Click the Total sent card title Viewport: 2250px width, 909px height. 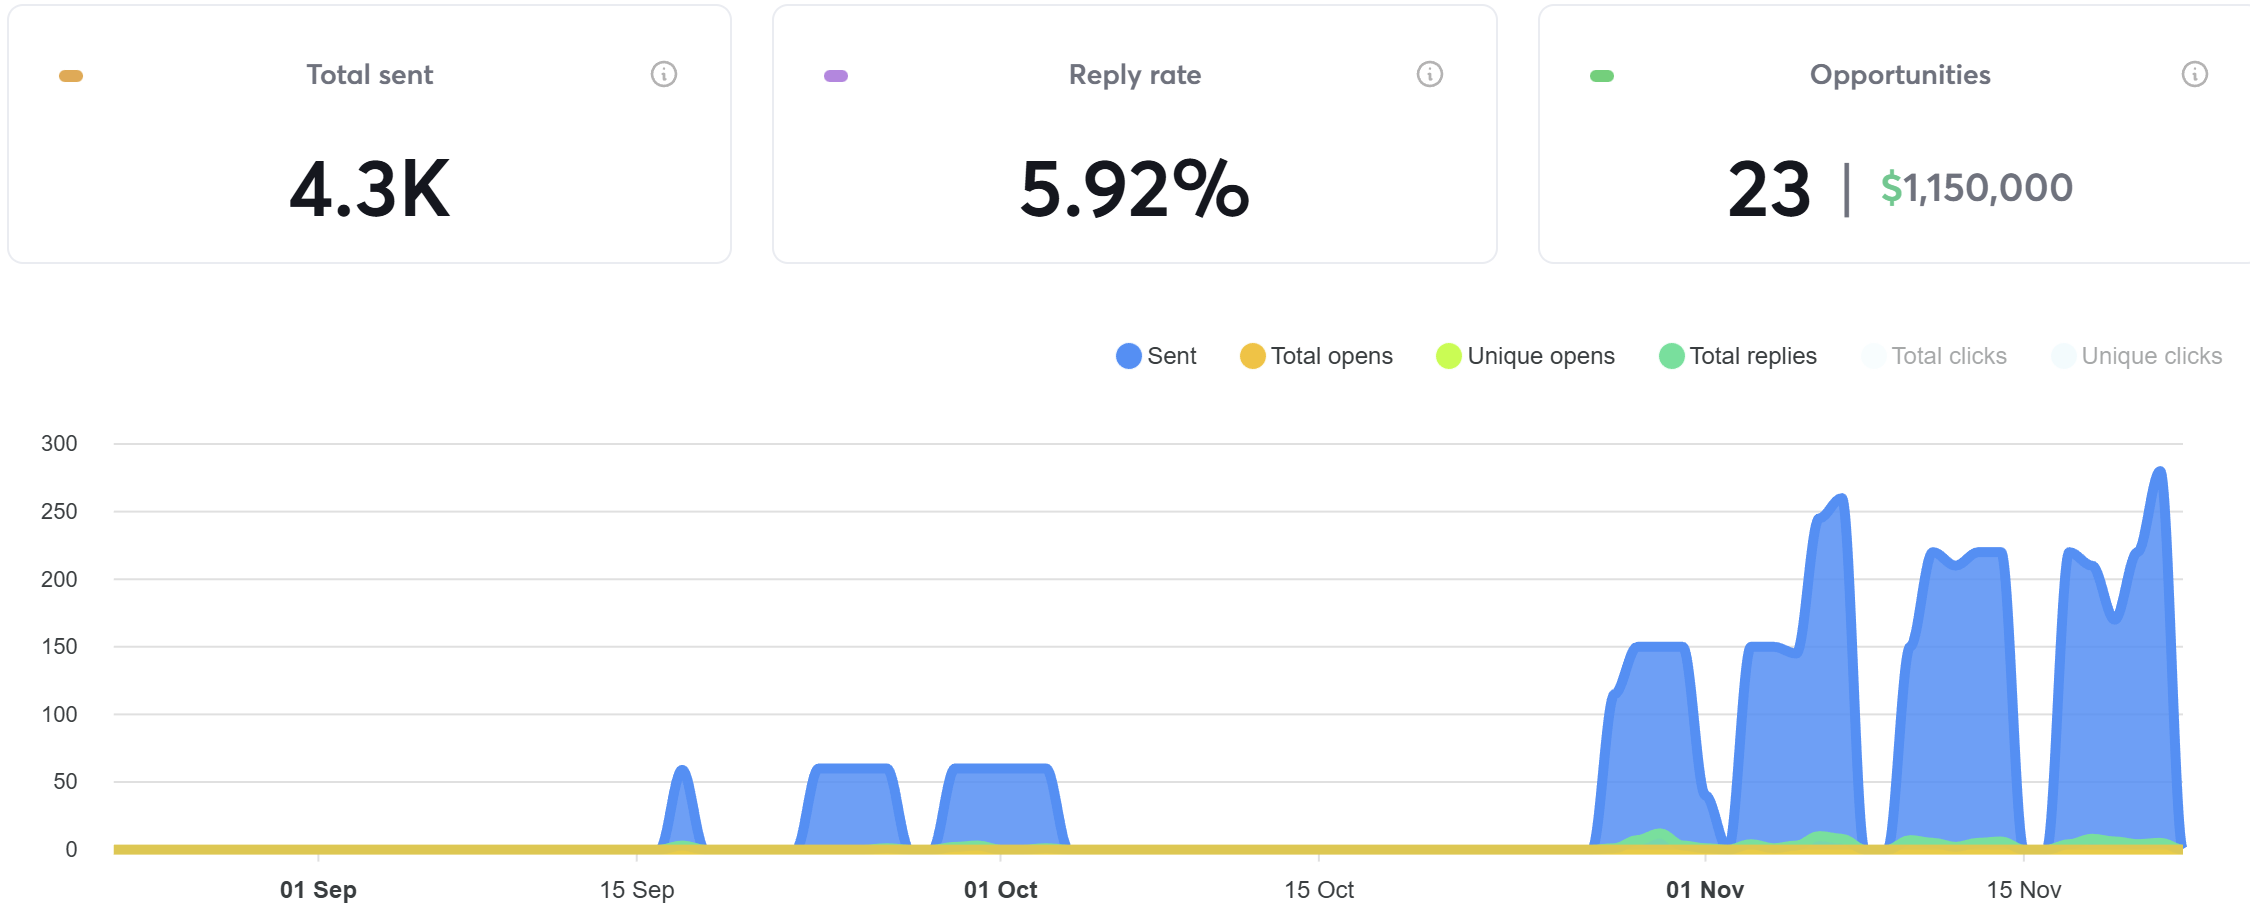tap(370, 75)
